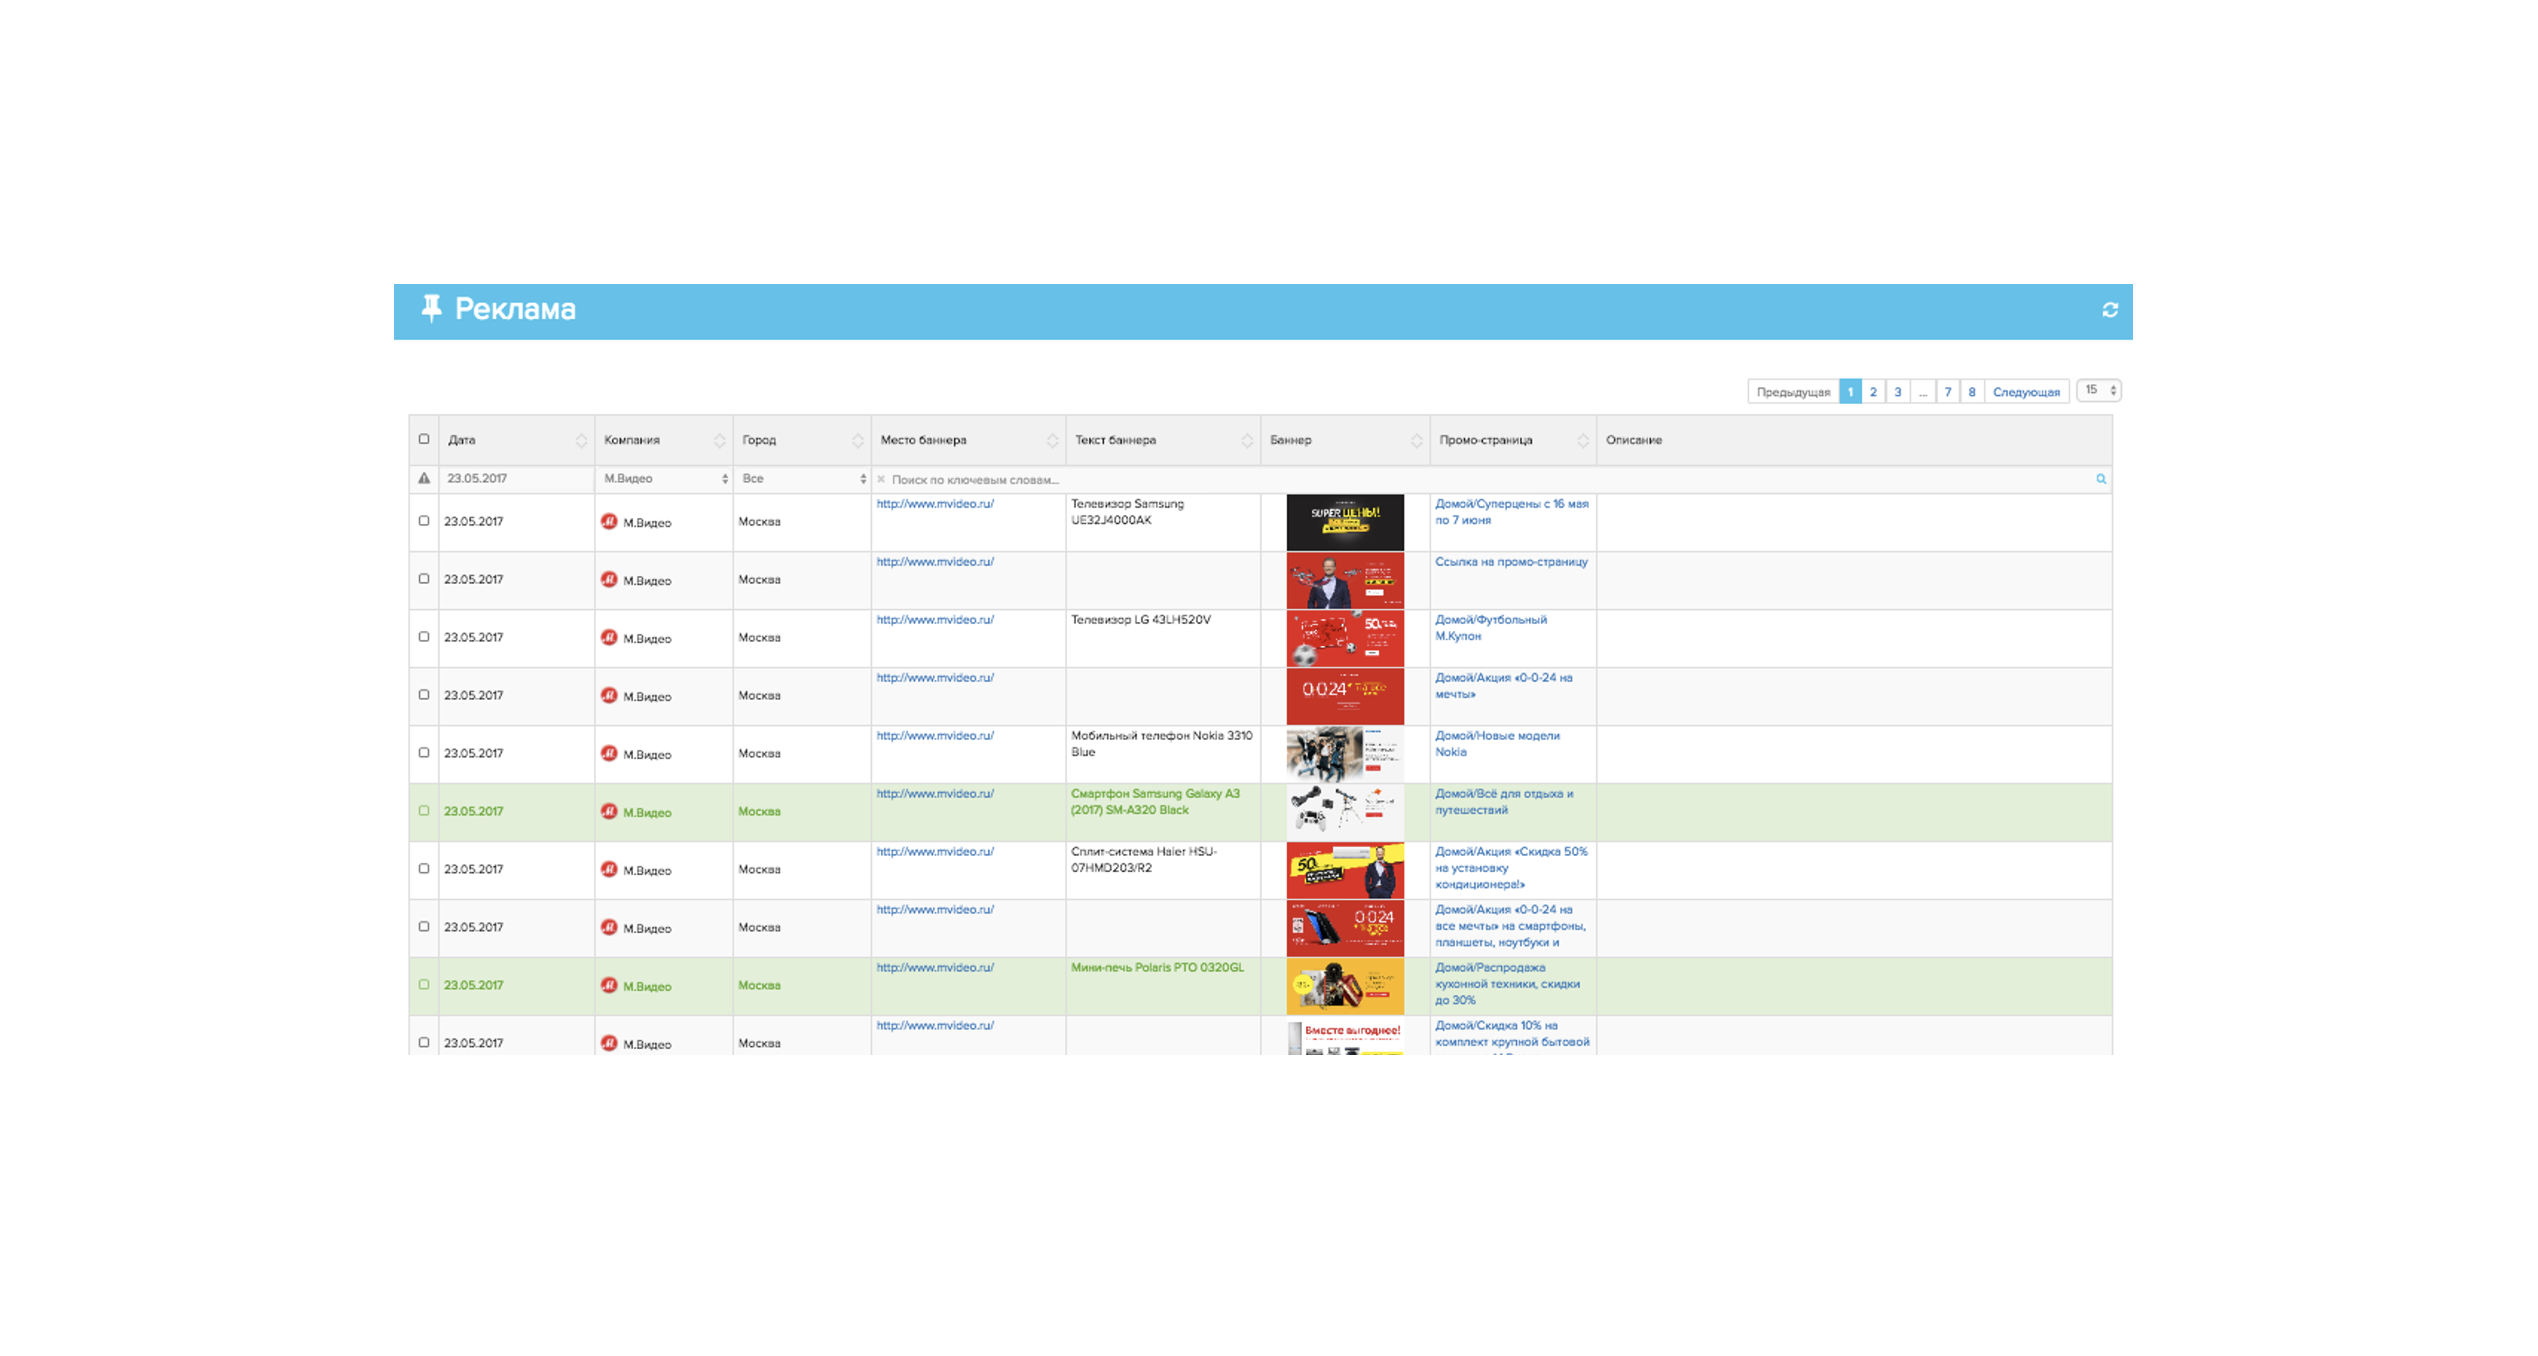Open Домой/Футбольный М.Купон link
Image resolution: width=2538 pixels, height=1356 pixels.
pos(1491,628)
